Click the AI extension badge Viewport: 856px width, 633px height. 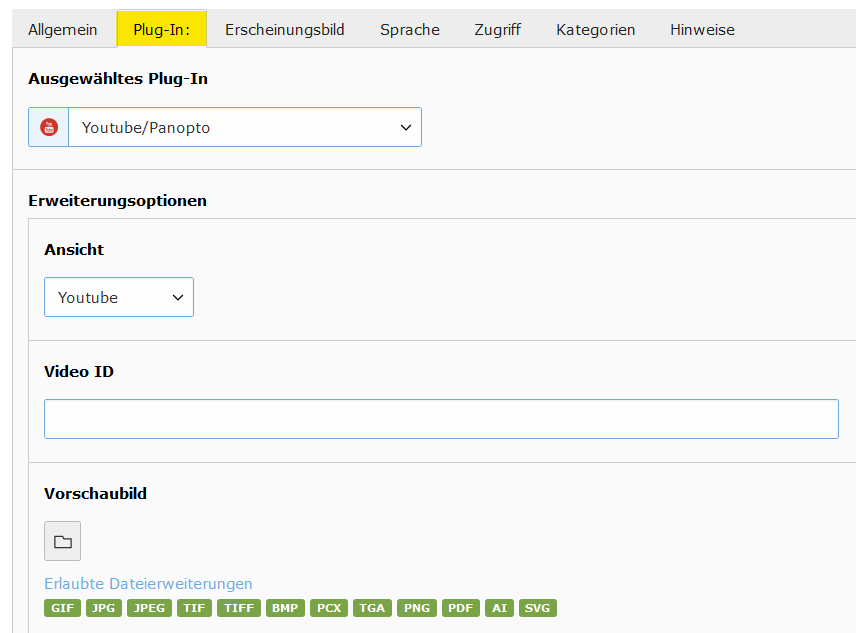[500, 608]
